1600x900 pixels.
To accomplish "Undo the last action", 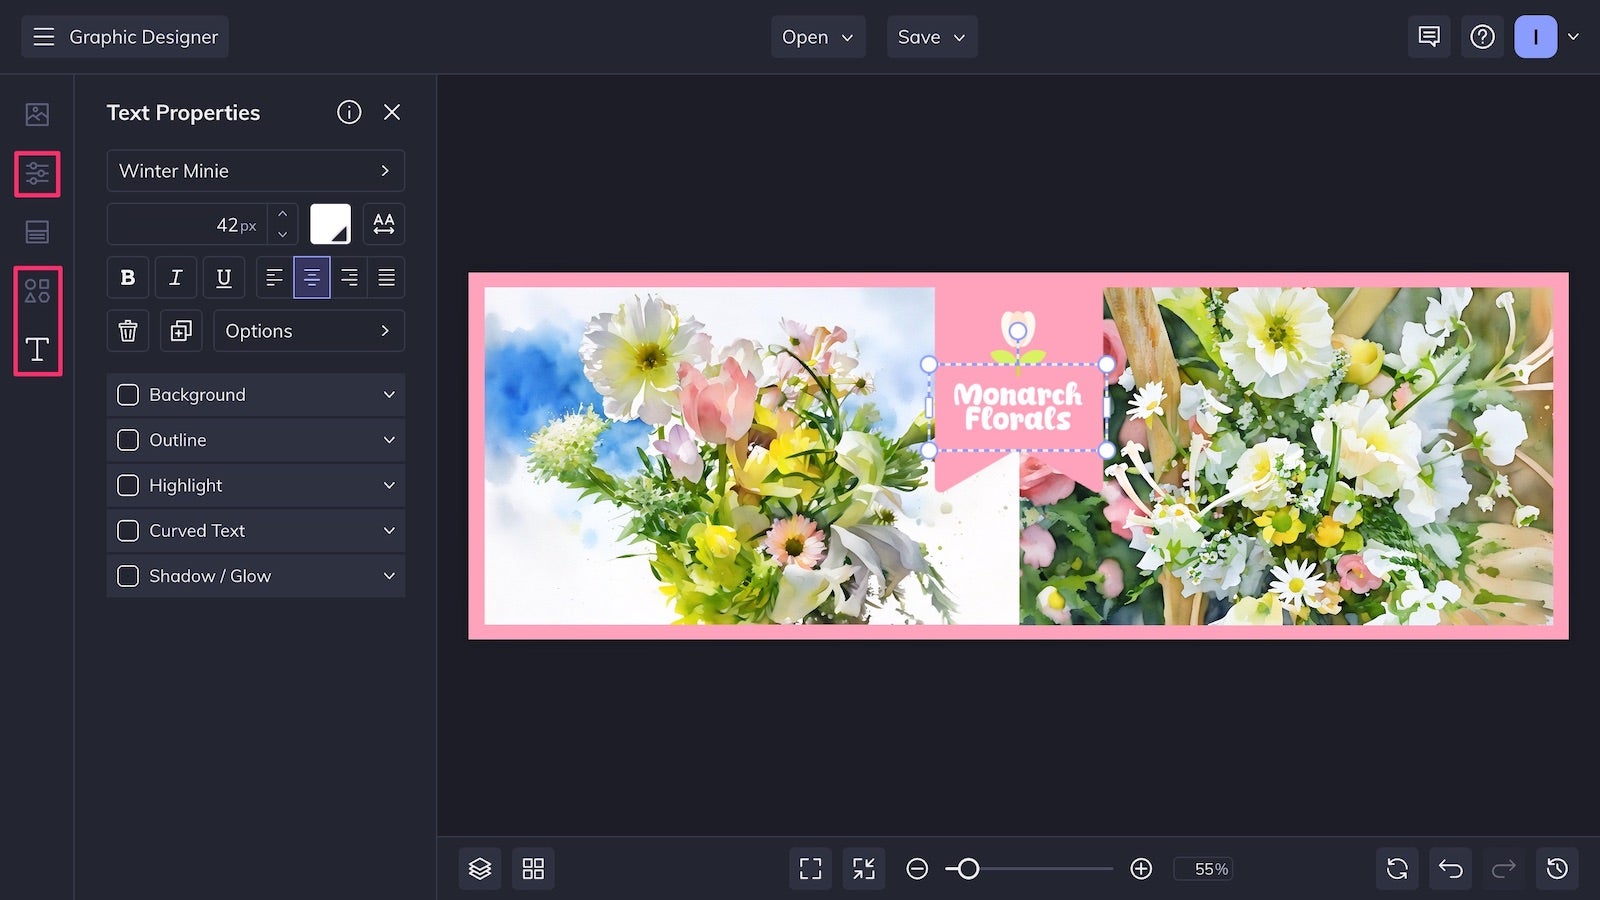I will click(x=1450, y=869).
